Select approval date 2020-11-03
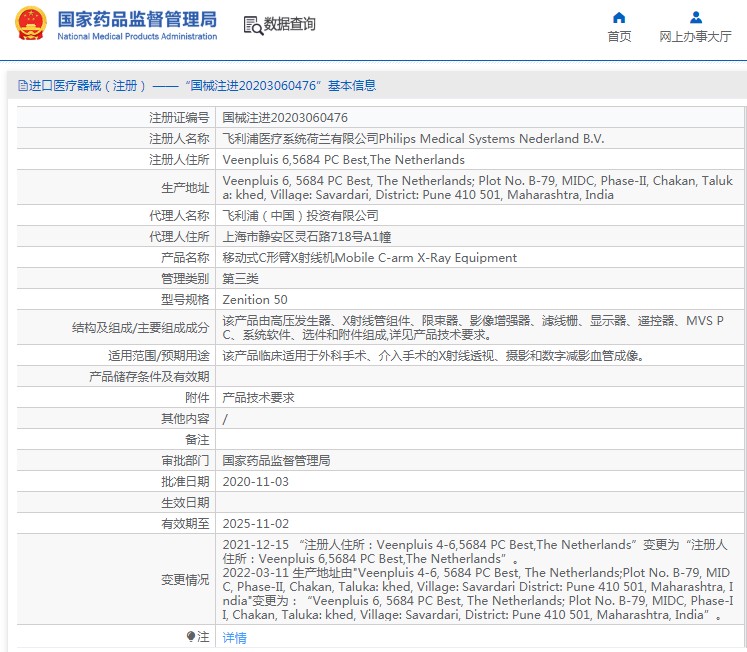 pyautogui.click(x=255, y=481)
